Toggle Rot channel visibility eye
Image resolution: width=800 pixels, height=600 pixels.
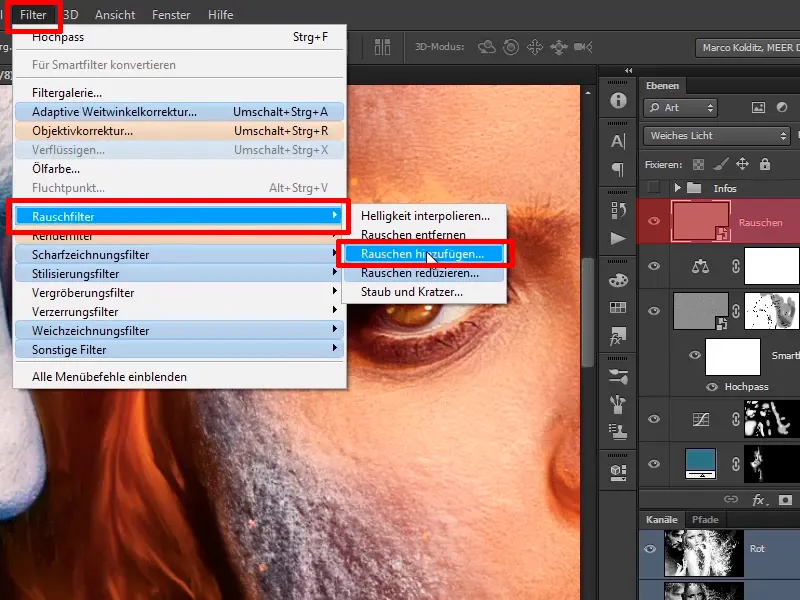point(649,549)
